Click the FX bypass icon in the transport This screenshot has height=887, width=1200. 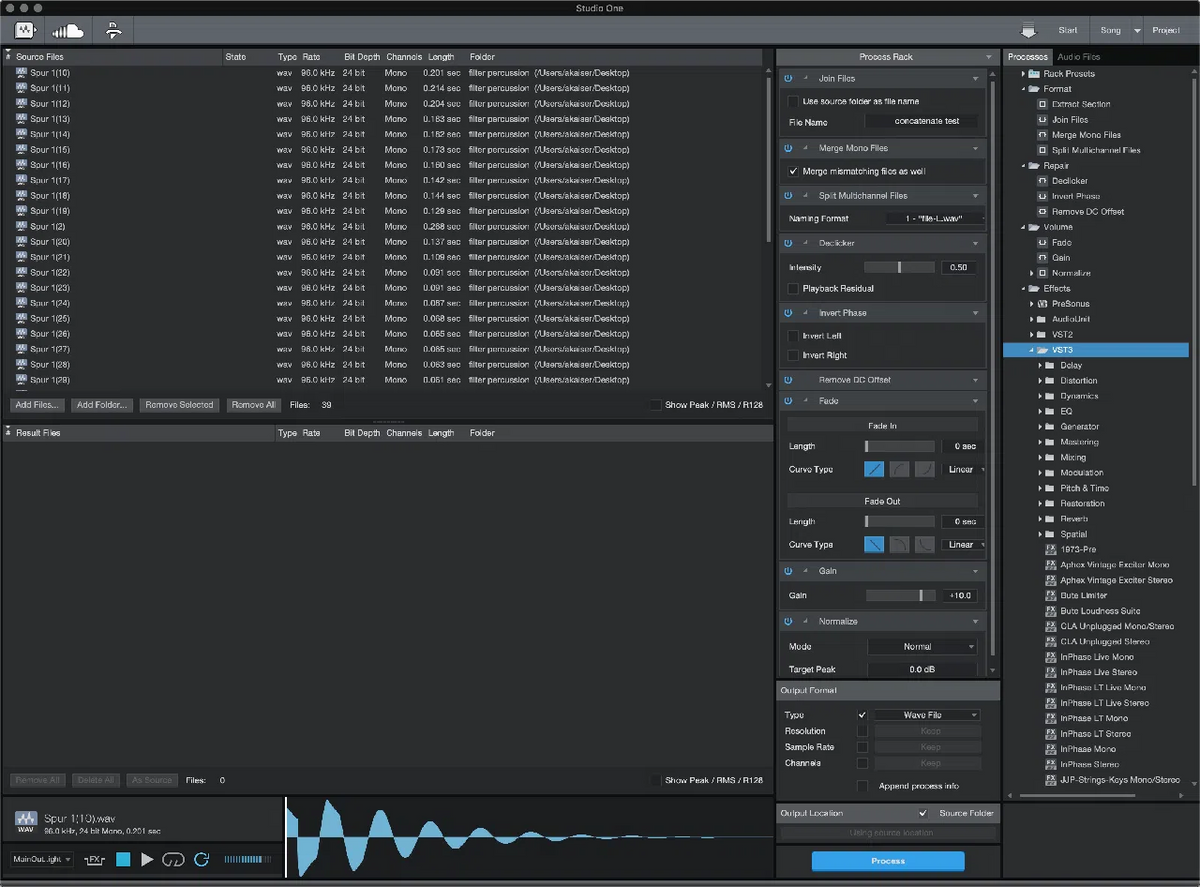click(x=95, y=859)
